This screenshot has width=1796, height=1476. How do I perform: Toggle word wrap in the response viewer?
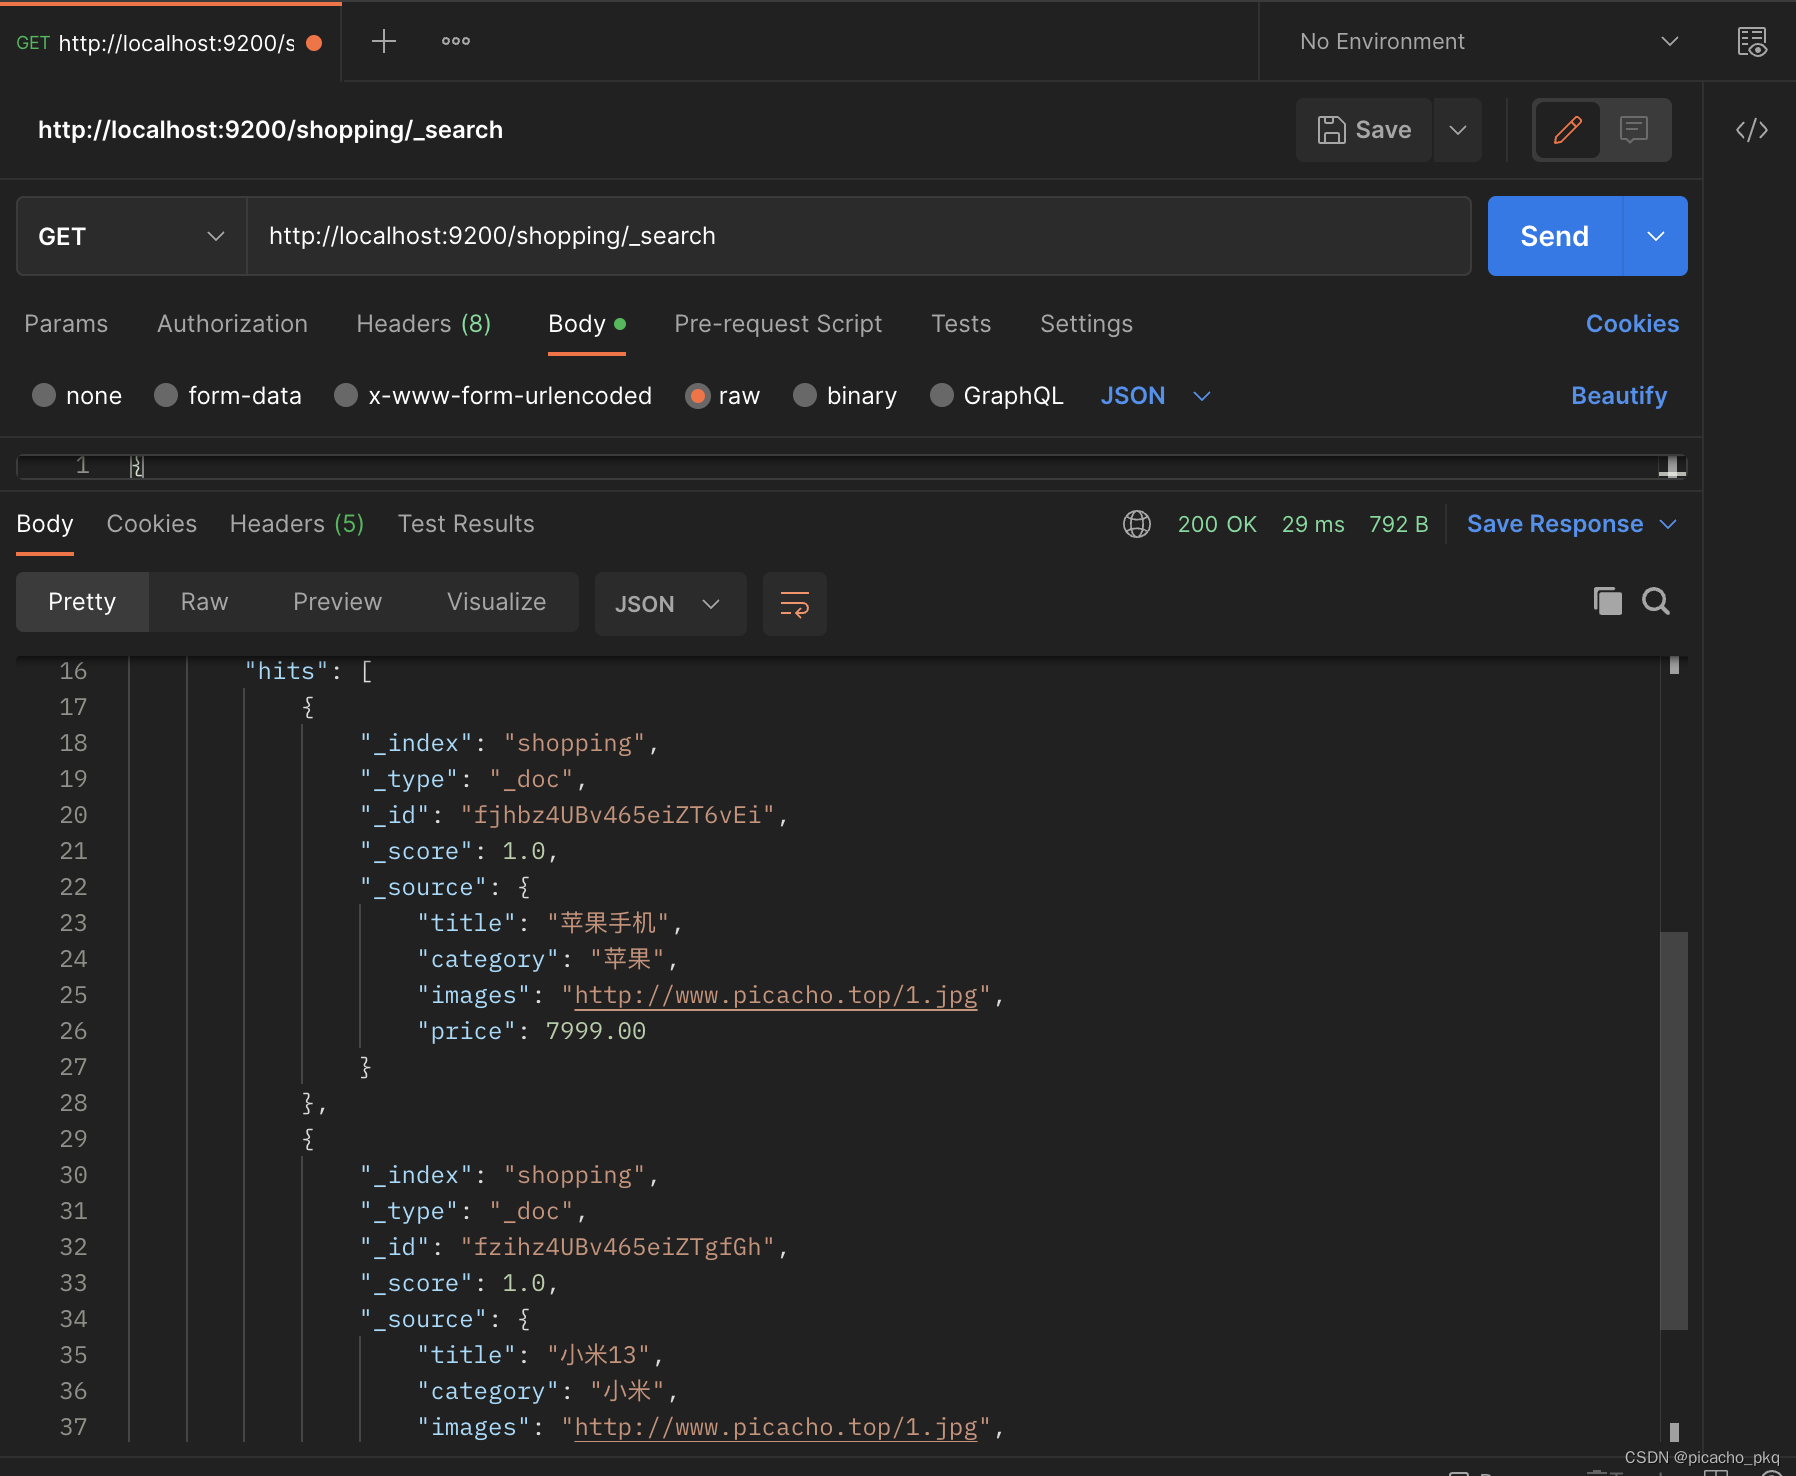(795, 604)
